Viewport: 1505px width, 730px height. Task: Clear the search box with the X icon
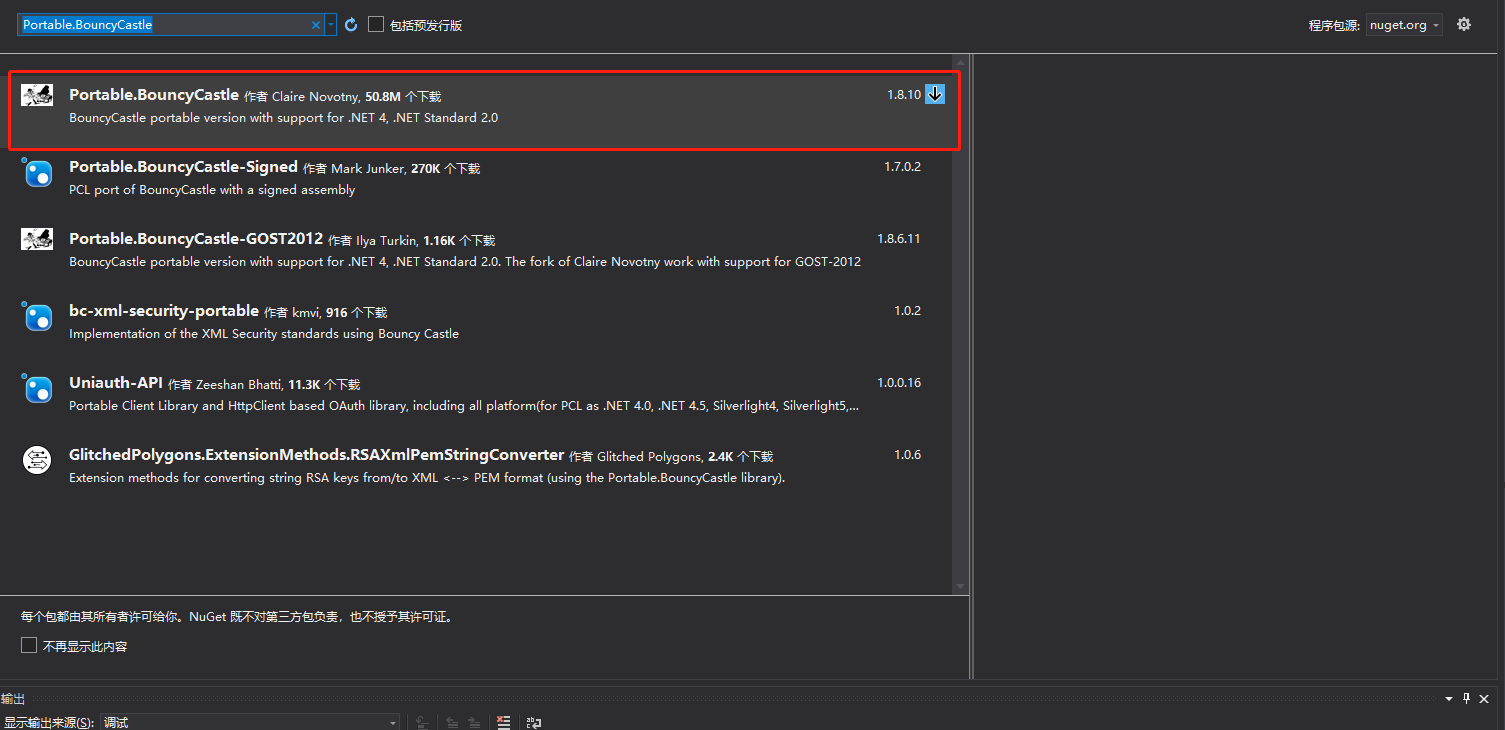[316, 25]
